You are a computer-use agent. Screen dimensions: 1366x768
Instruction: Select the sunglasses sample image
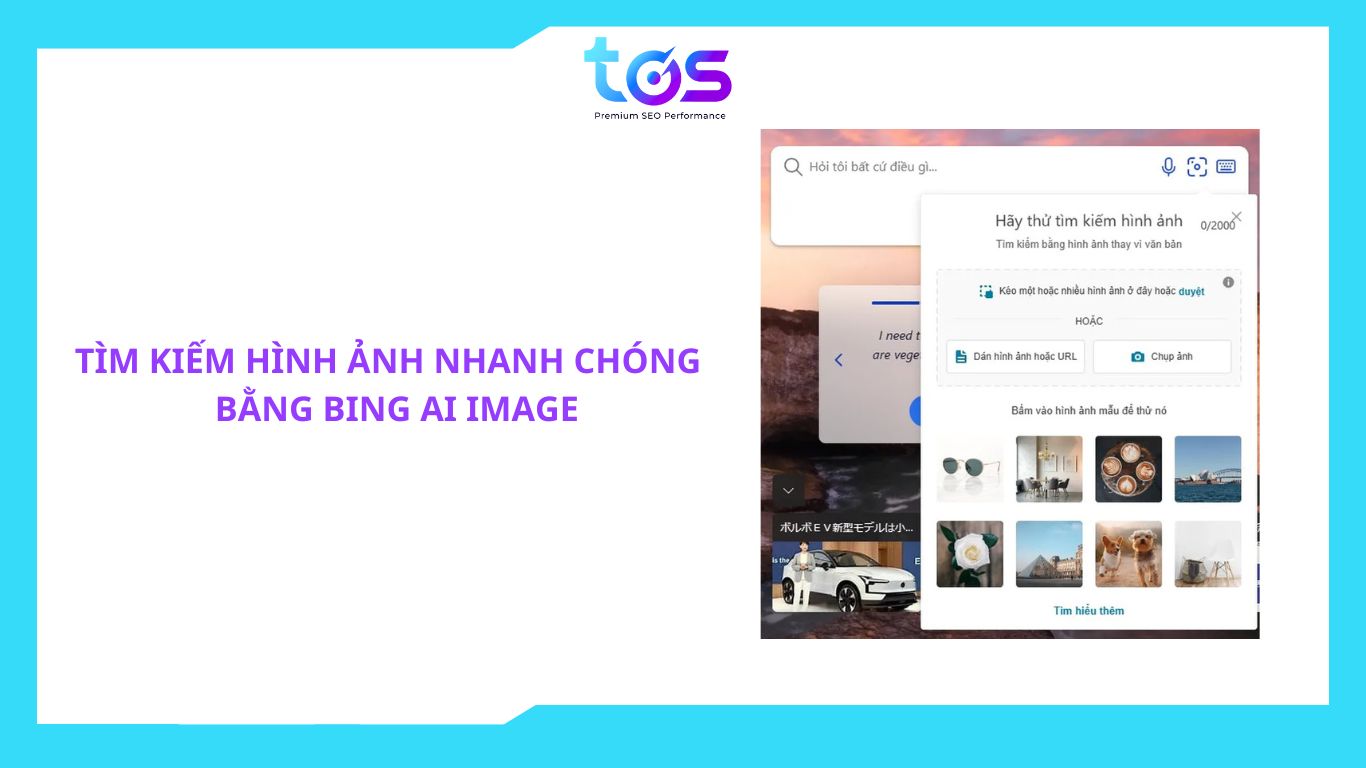[969, 469]
